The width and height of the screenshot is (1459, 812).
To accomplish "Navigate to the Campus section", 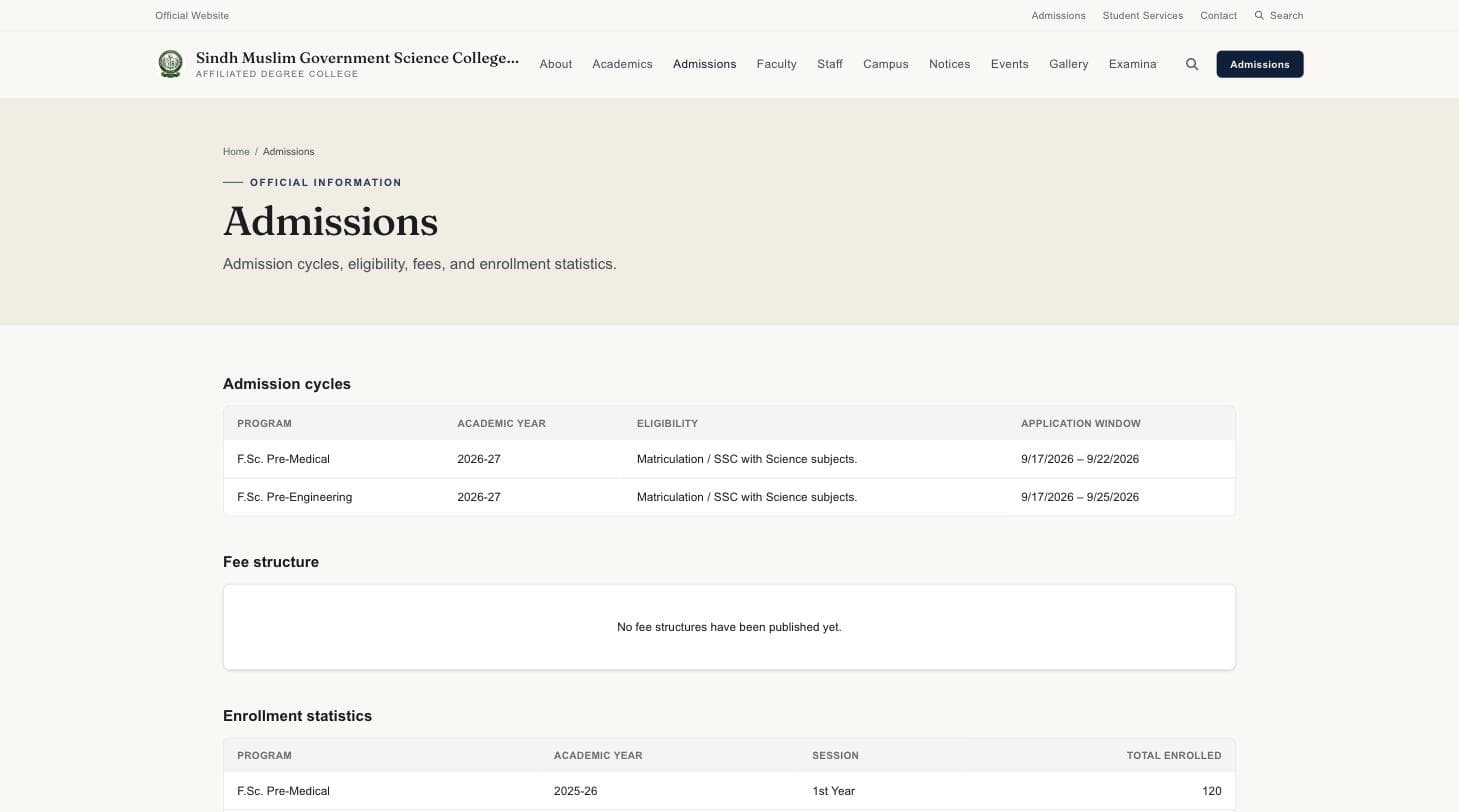I will tap(886, 64).
